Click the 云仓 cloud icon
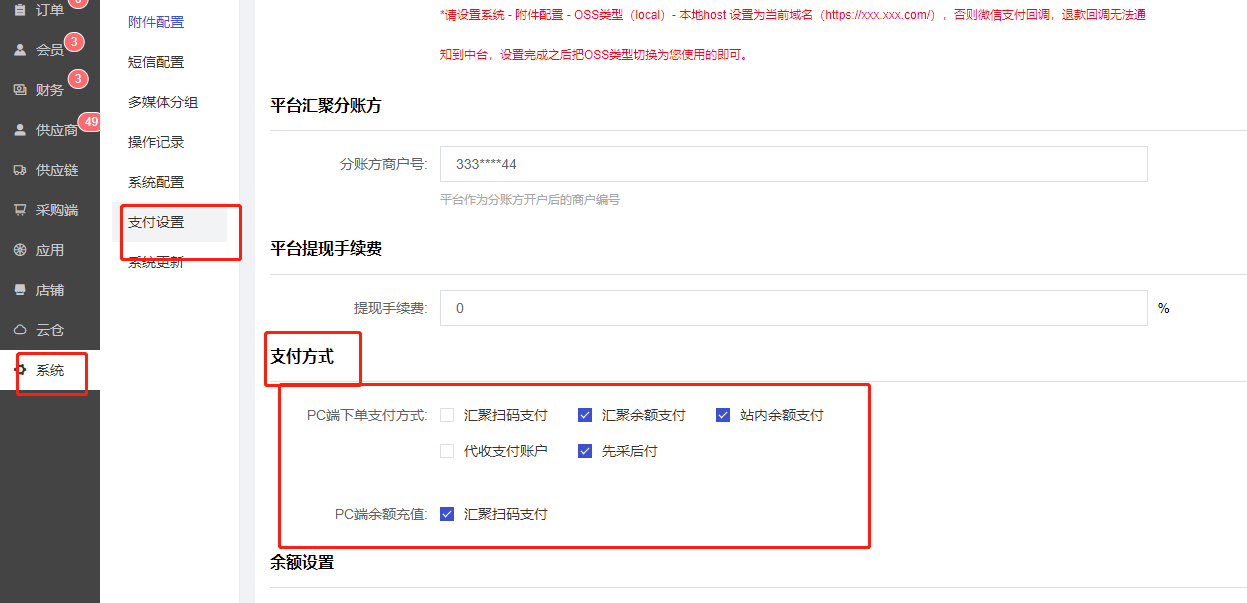The width and height of the screenshot is (1247, 603). (x=20, y=330)
